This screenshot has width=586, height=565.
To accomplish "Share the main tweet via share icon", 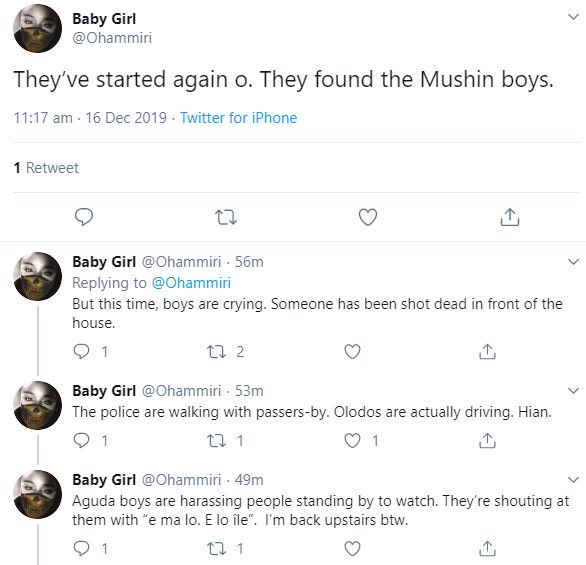I will (x=510, y=217).
